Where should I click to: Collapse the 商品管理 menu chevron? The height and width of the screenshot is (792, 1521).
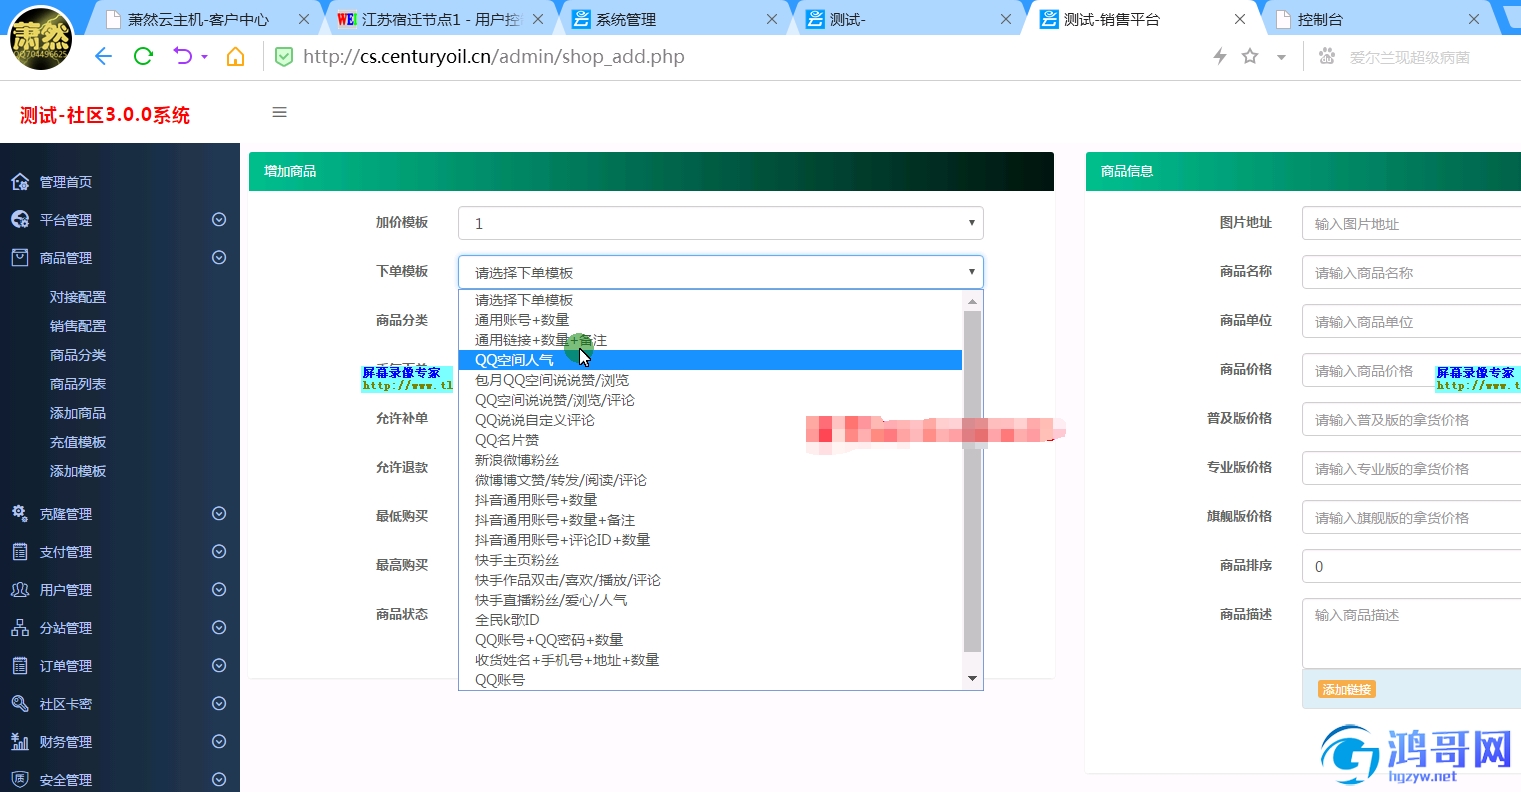219,258
